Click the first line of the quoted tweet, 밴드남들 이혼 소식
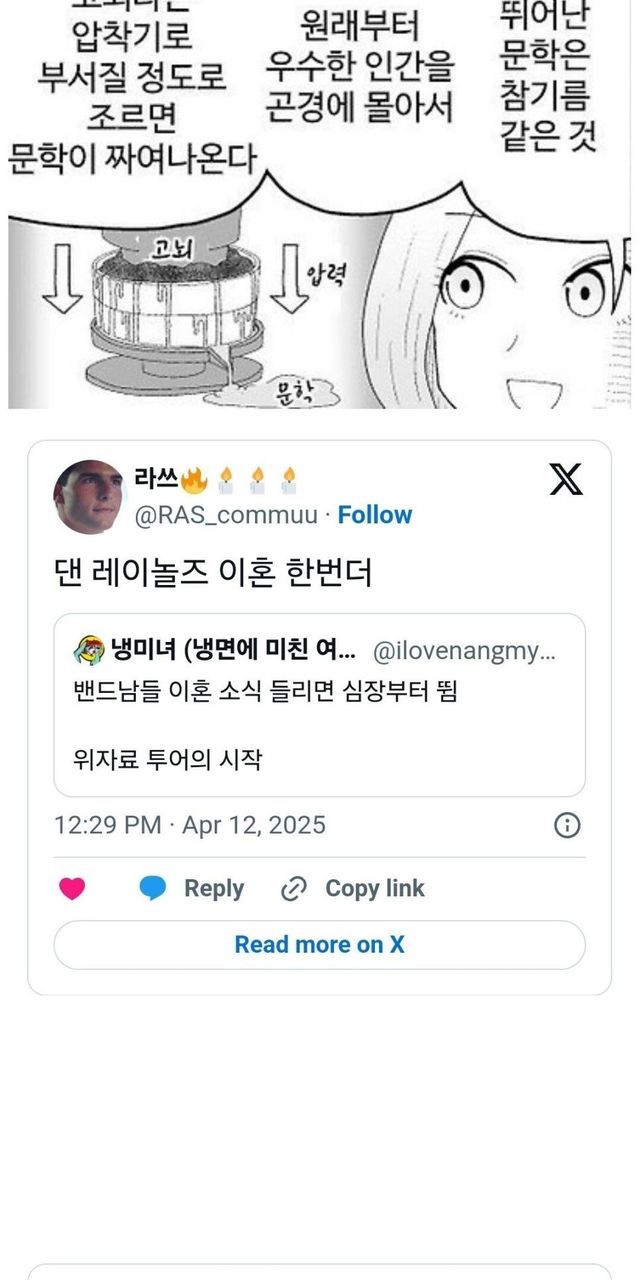 tap(265, 690)
